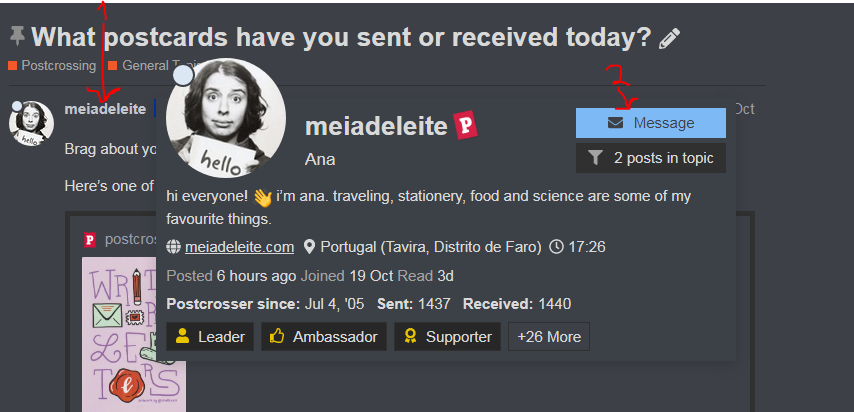Click the pinned topic pushpin icon
This screenshot has height=412, width=854.
[x=17, y=36]
